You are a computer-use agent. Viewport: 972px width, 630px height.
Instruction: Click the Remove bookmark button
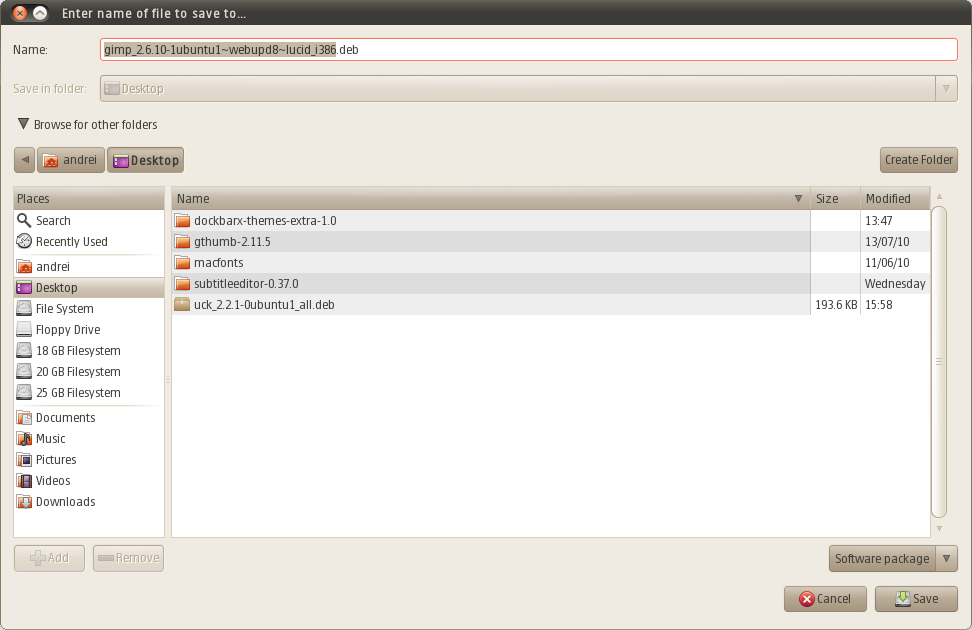click(128, 558)
